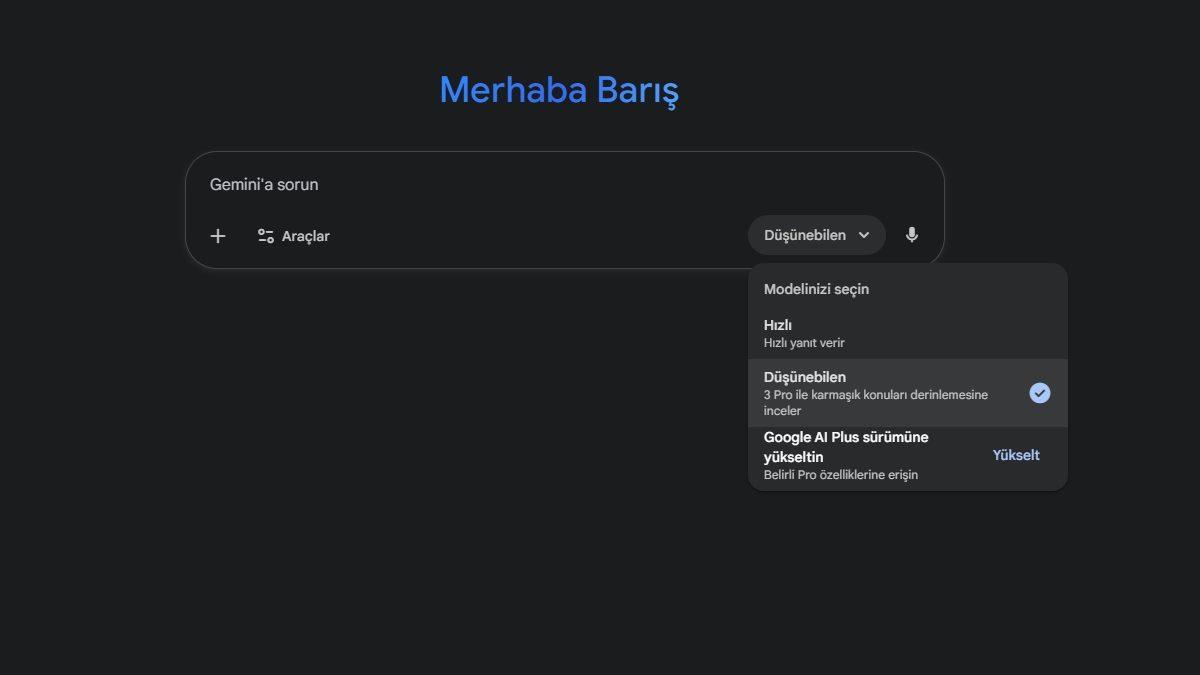Select the "Hızlı yanıt verir" description line

804,343
